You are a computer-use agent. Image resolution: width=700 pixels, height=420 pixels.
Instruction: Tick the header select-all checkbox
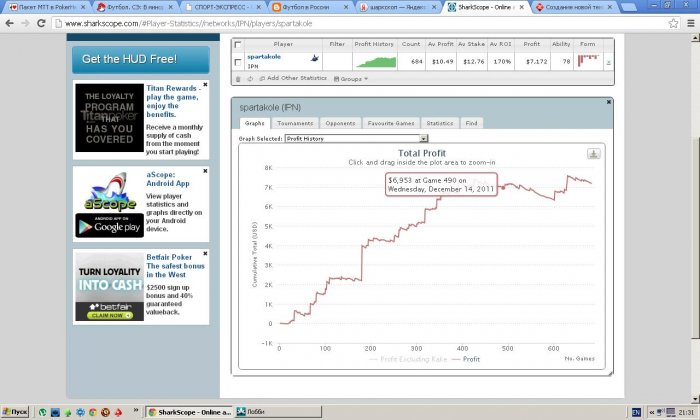coord(238,45)
